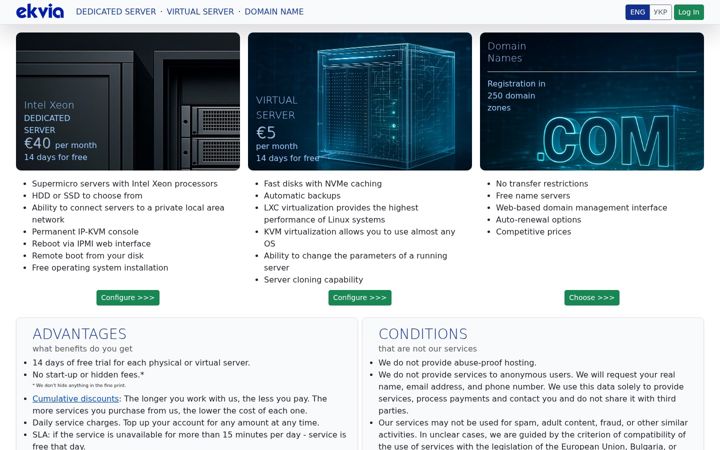Click 'We do not provide abuse-proof hosting.'
The height and width of the screenshot is (450, 720).
point(457,363)
